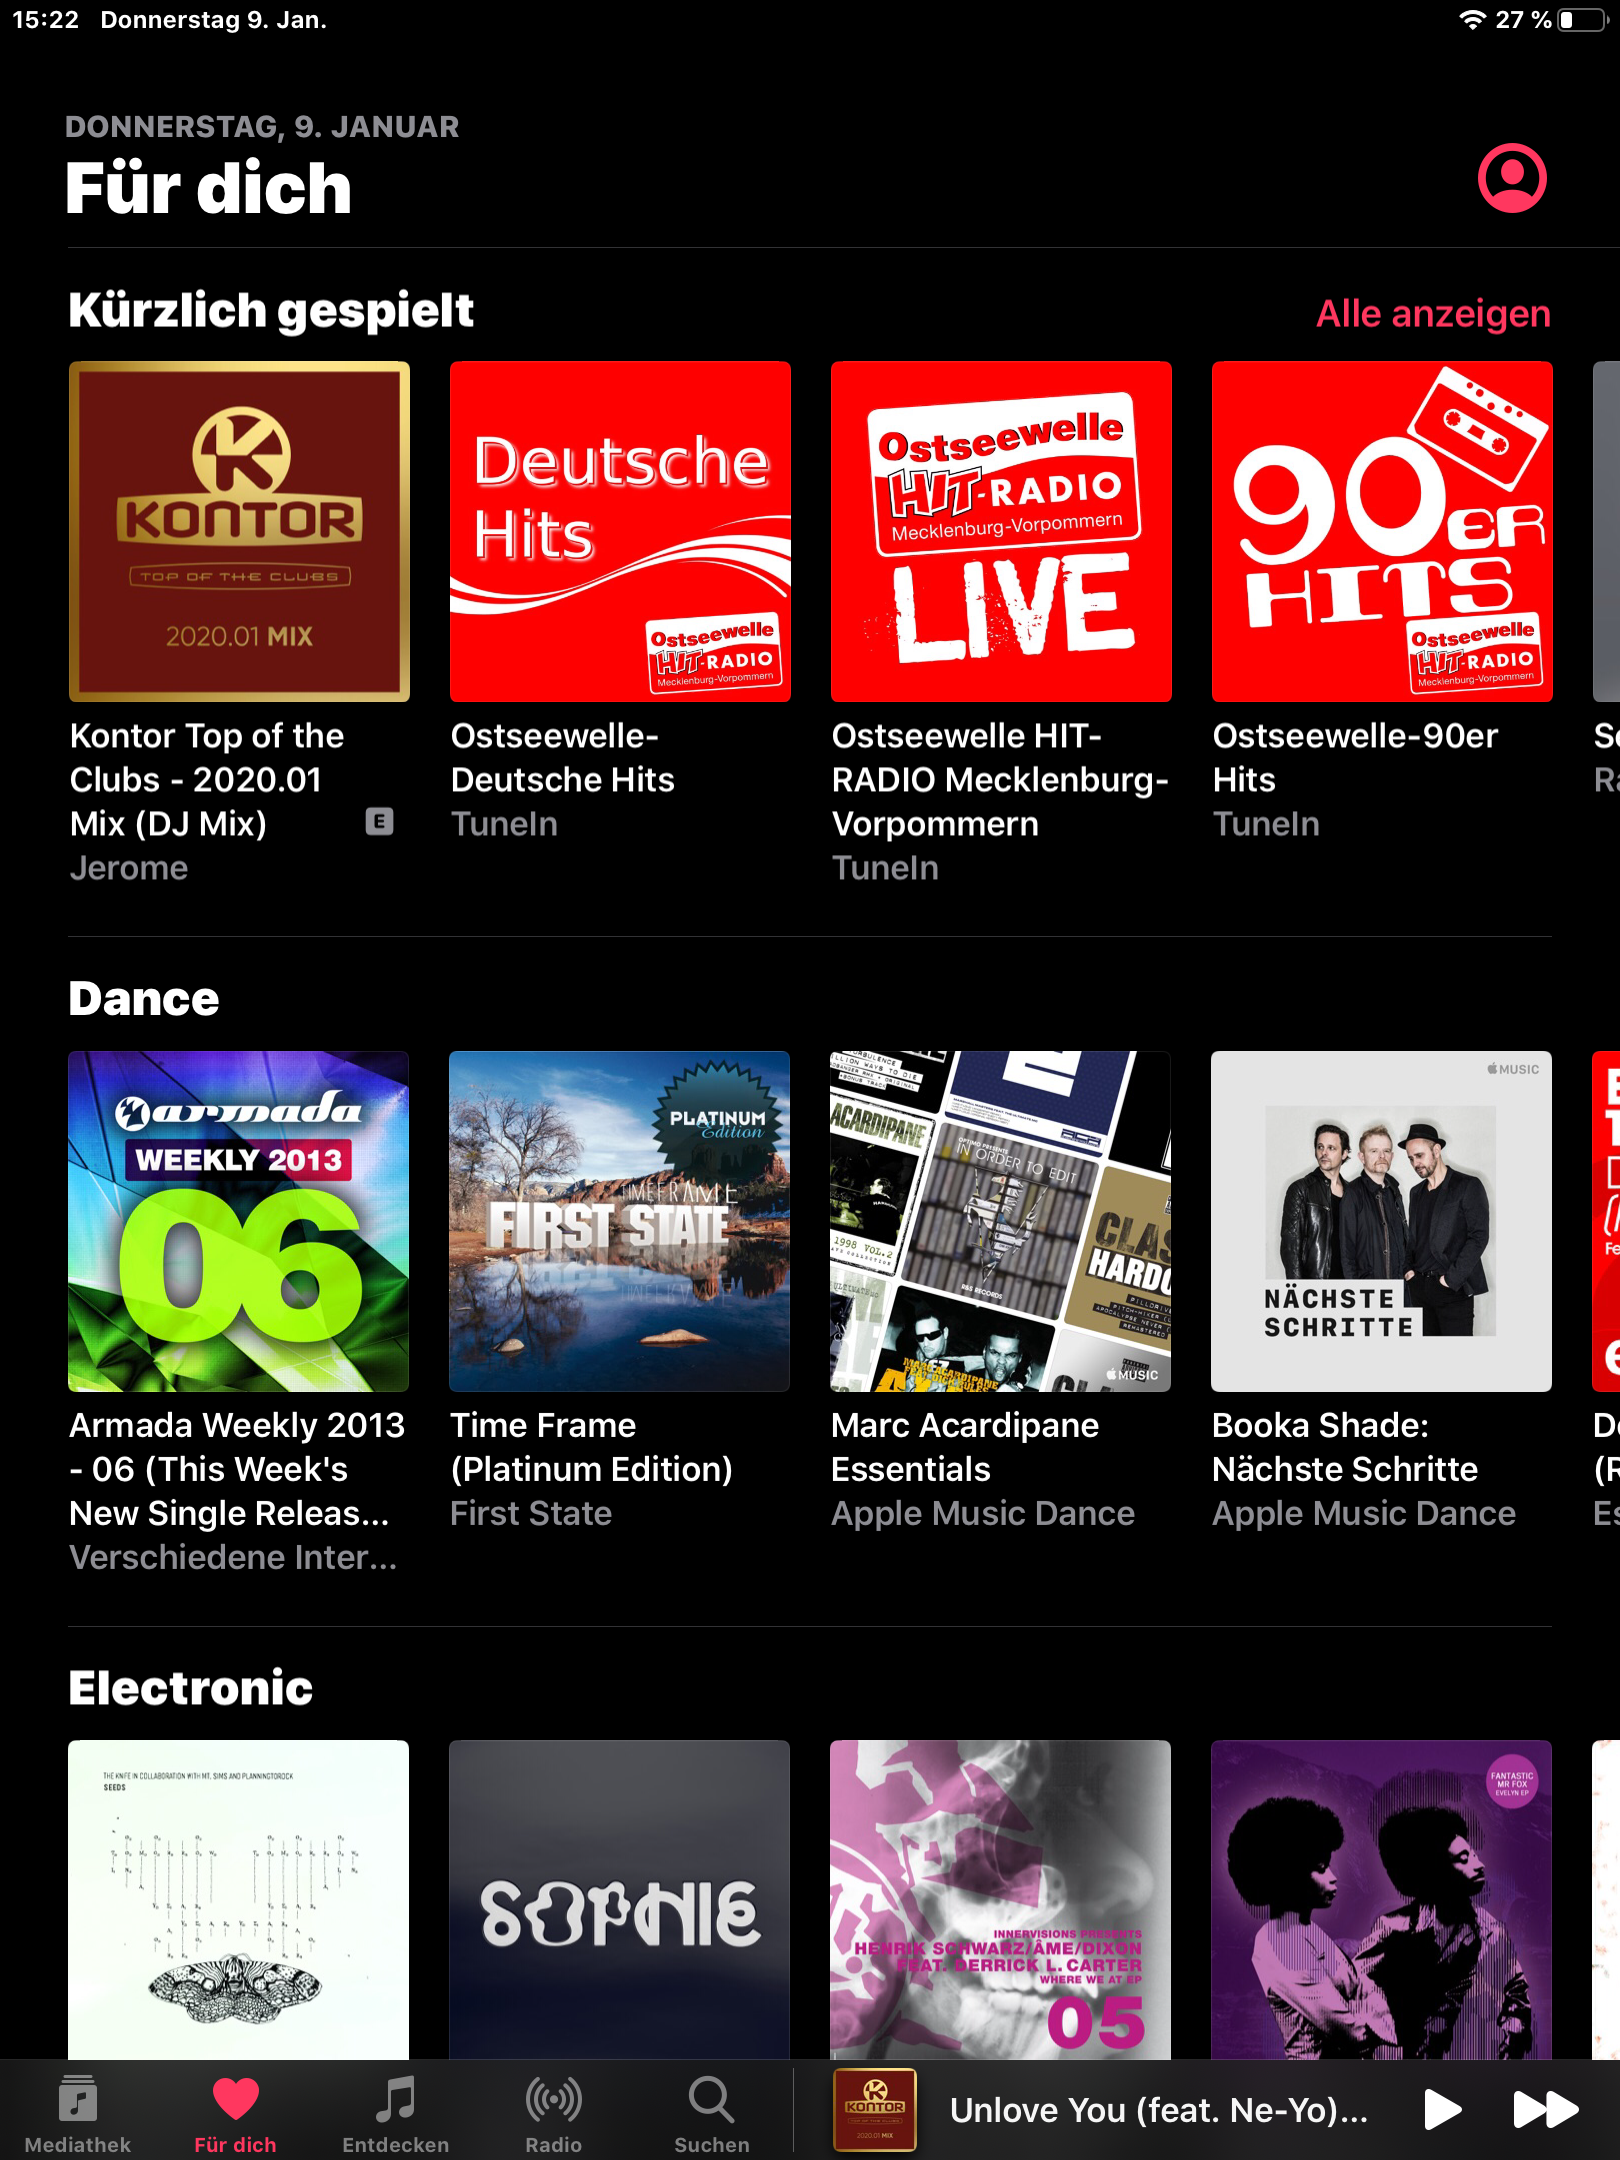Open The Knife Seeds album cover
The height and width of the screenshot is (2160, 1620).
pyautogui.click(x=238, y=1900)
